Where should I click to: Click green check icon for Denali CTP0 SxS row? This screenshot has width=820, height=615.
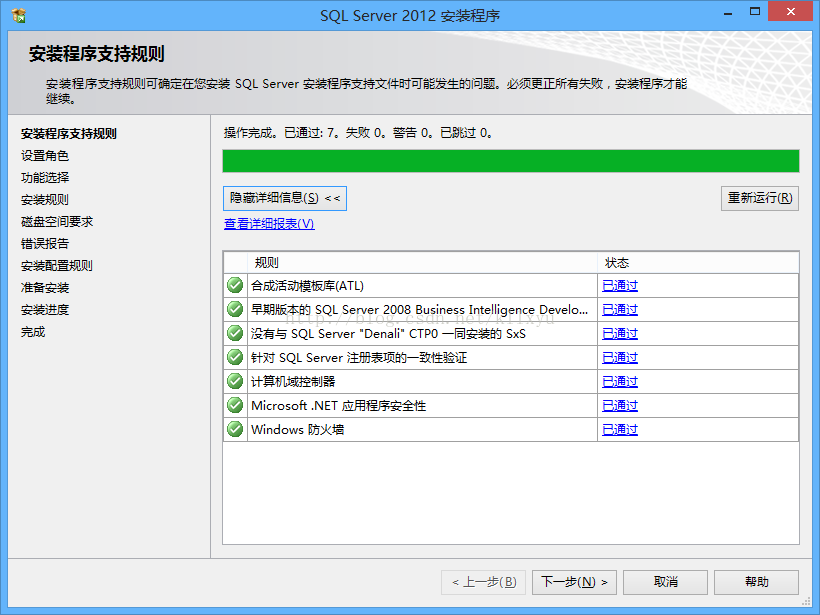point(235,333)
